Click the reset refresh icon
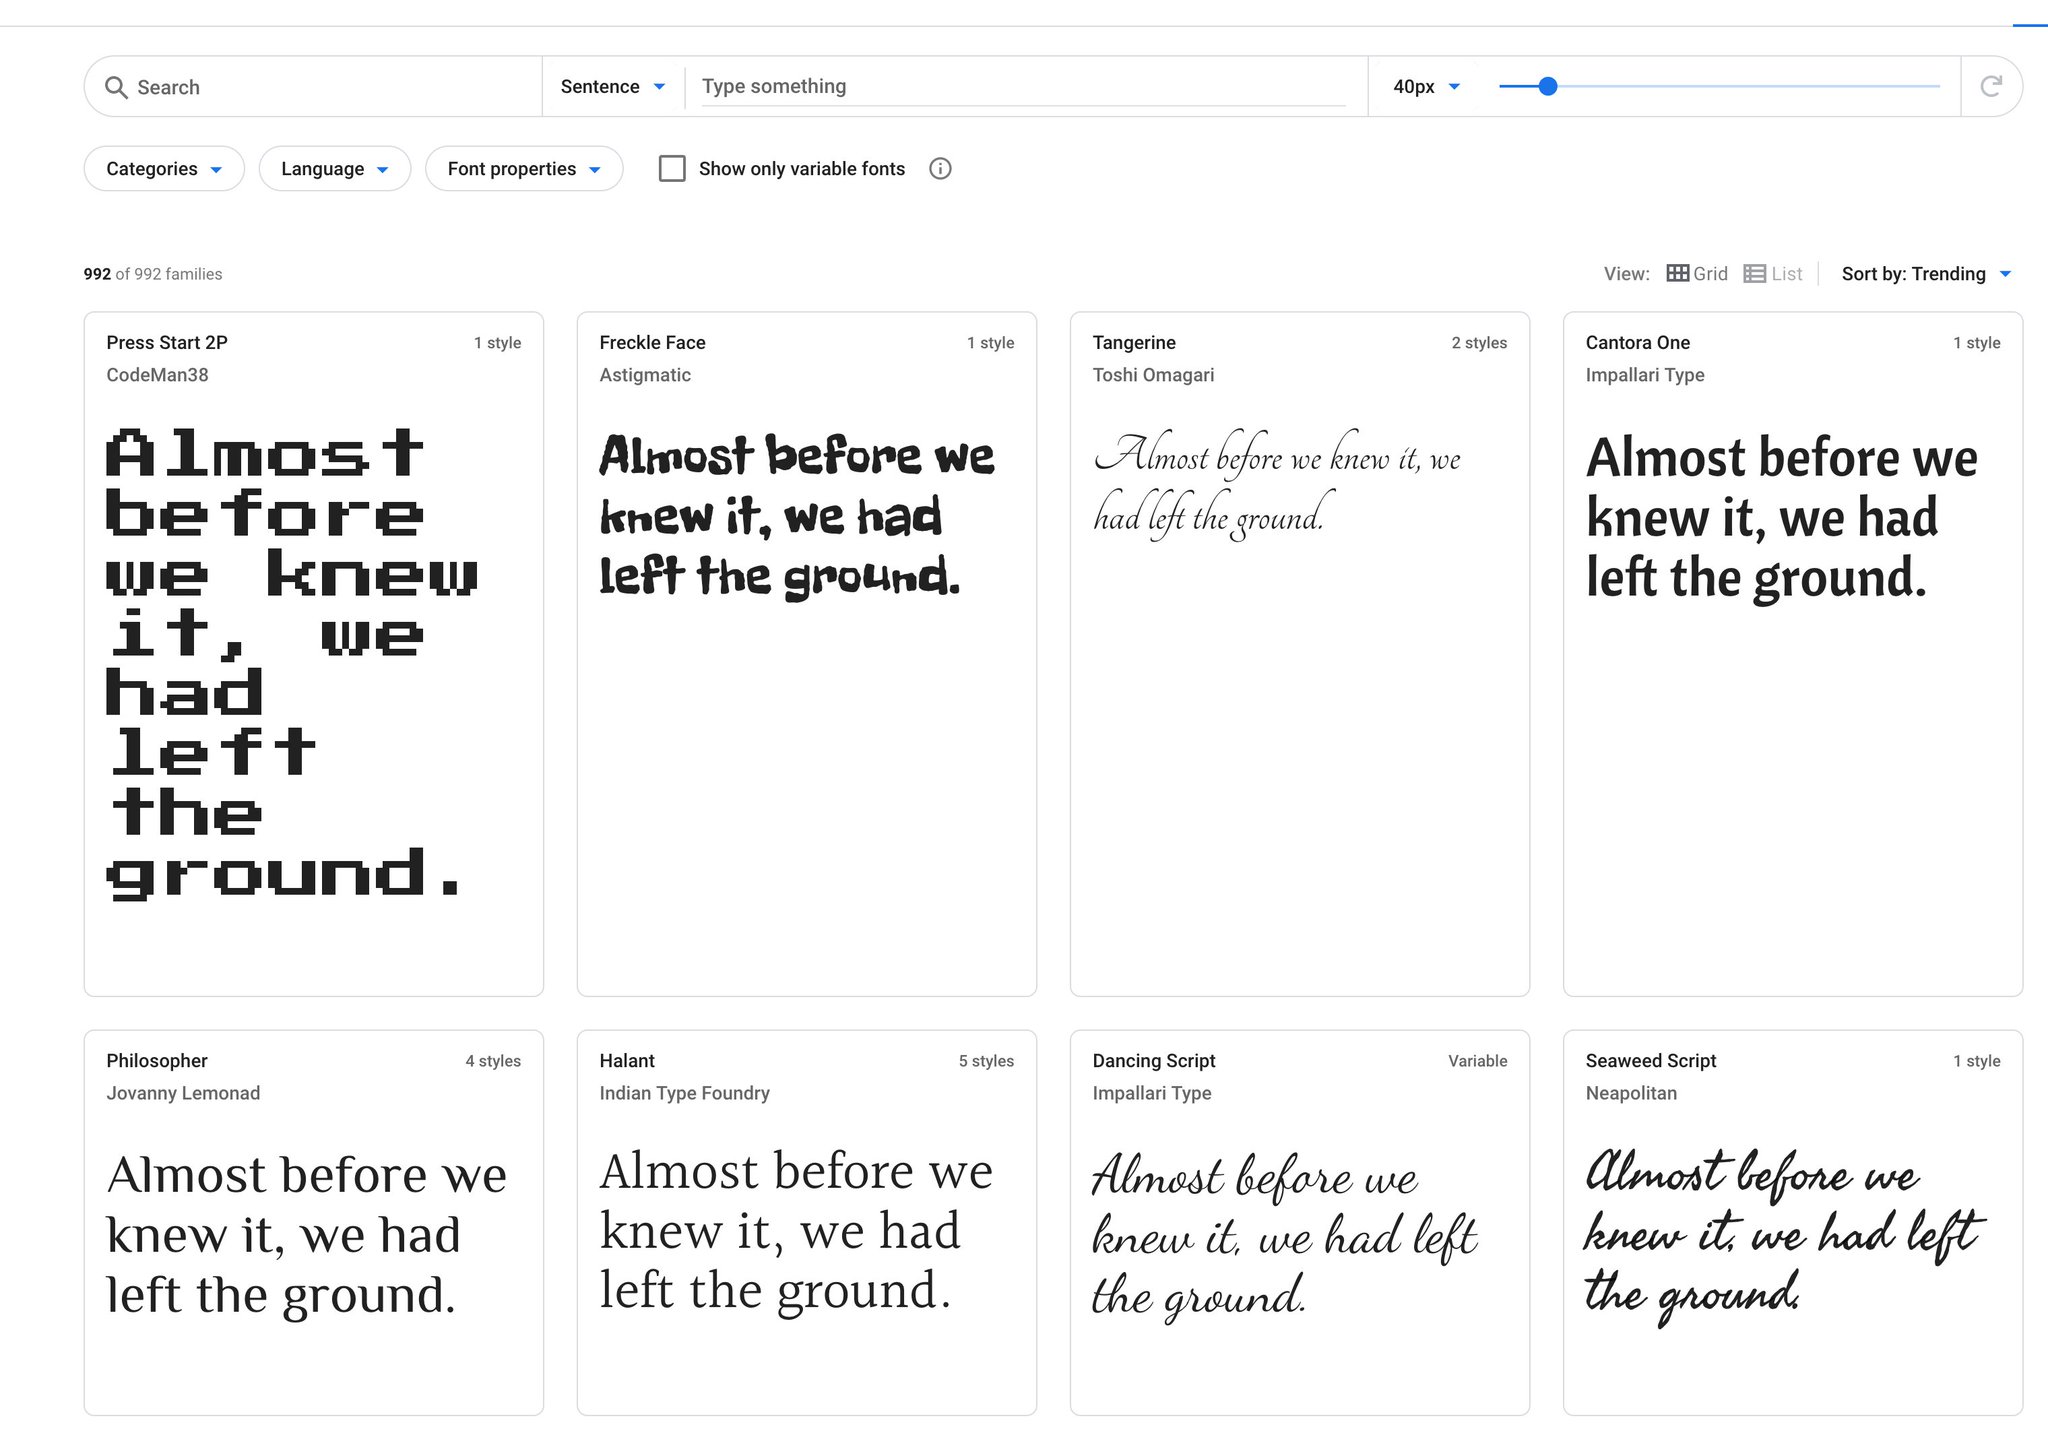 coord(1991,86)
